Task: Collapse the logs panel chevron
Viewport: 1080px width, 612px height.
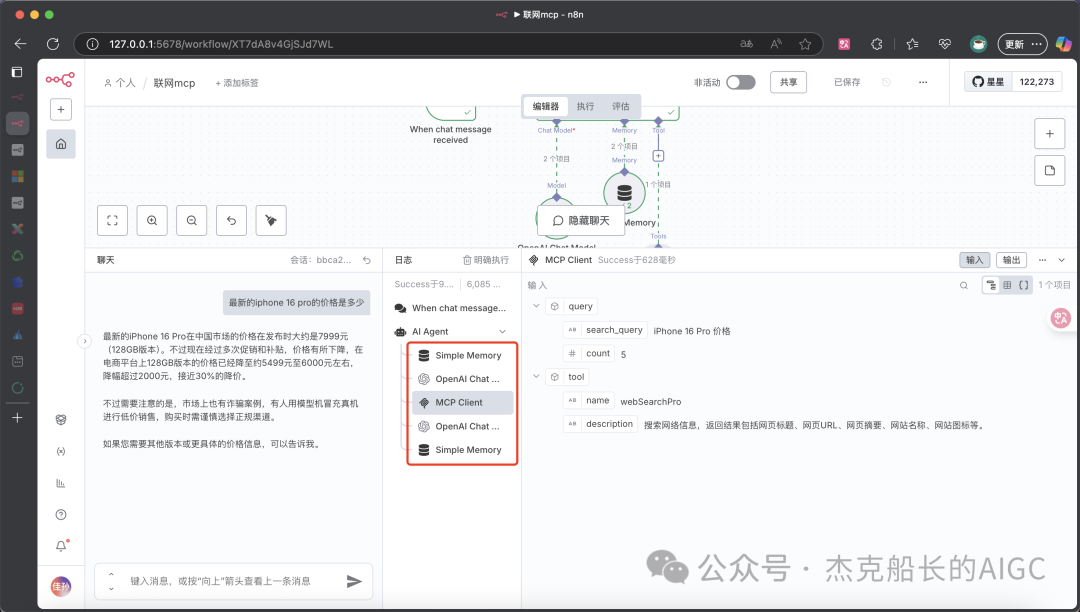Action: [1061, 260]
